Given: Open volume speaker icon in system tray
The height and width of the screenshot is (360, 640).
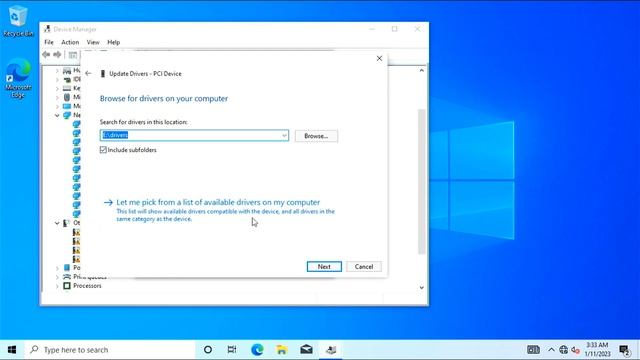Looking at the screenshot, I should click(x=576, y=350).
